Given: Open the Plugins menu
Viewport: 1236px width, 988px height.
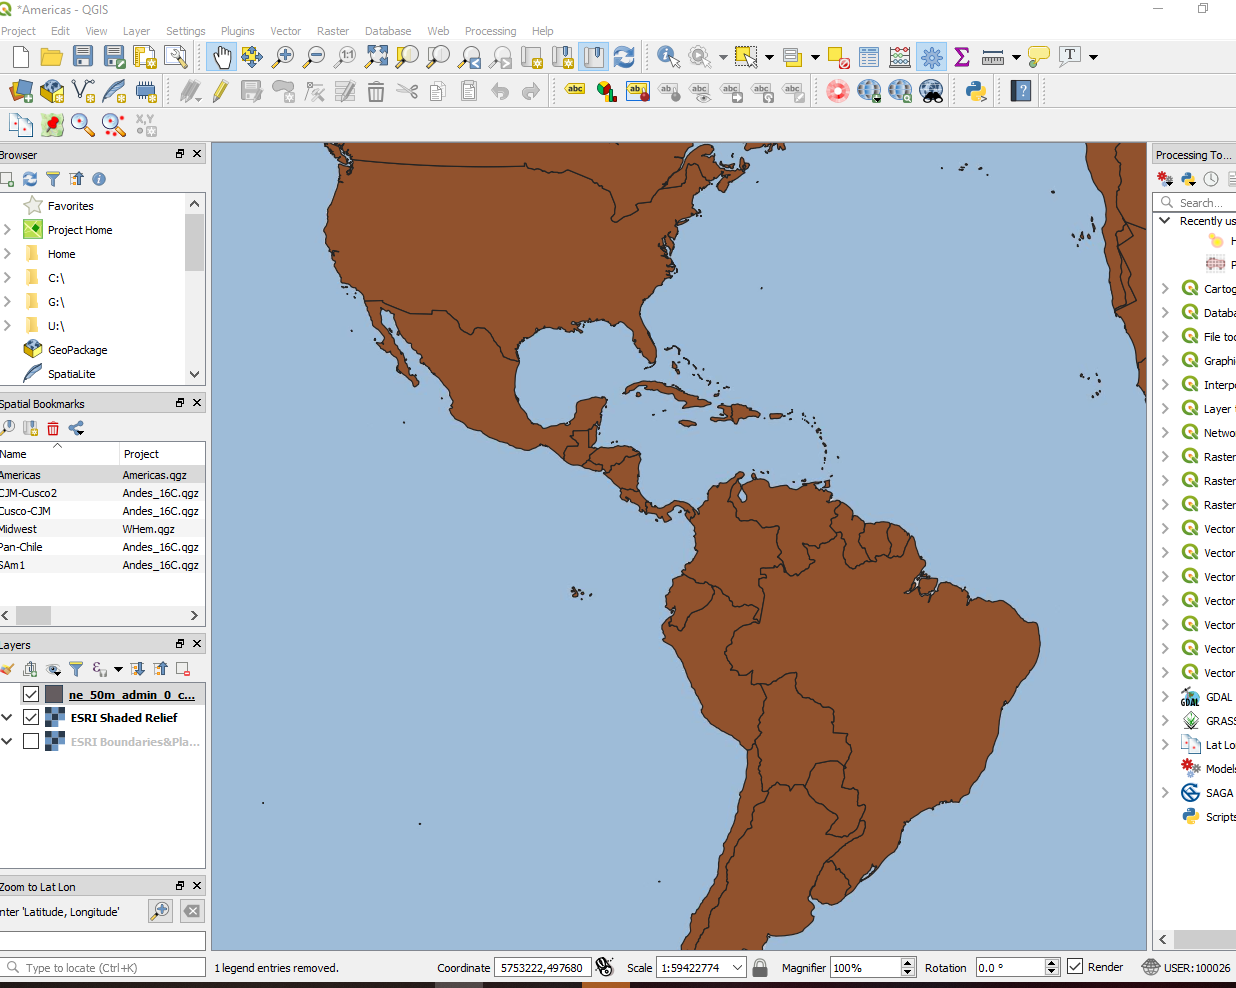Looking at the screenshot, I should click(x=237, y=31).
